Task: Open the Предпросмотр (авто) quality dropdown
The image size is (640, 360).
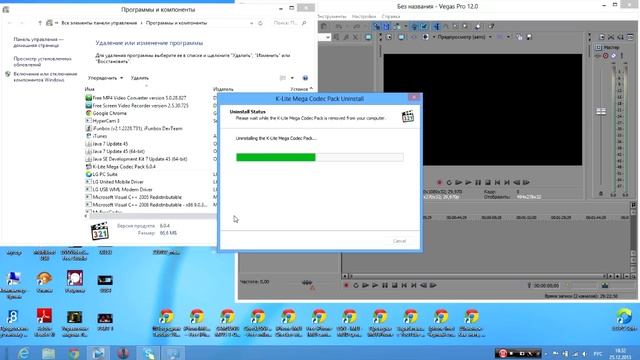Action: [x=464, y=37]
